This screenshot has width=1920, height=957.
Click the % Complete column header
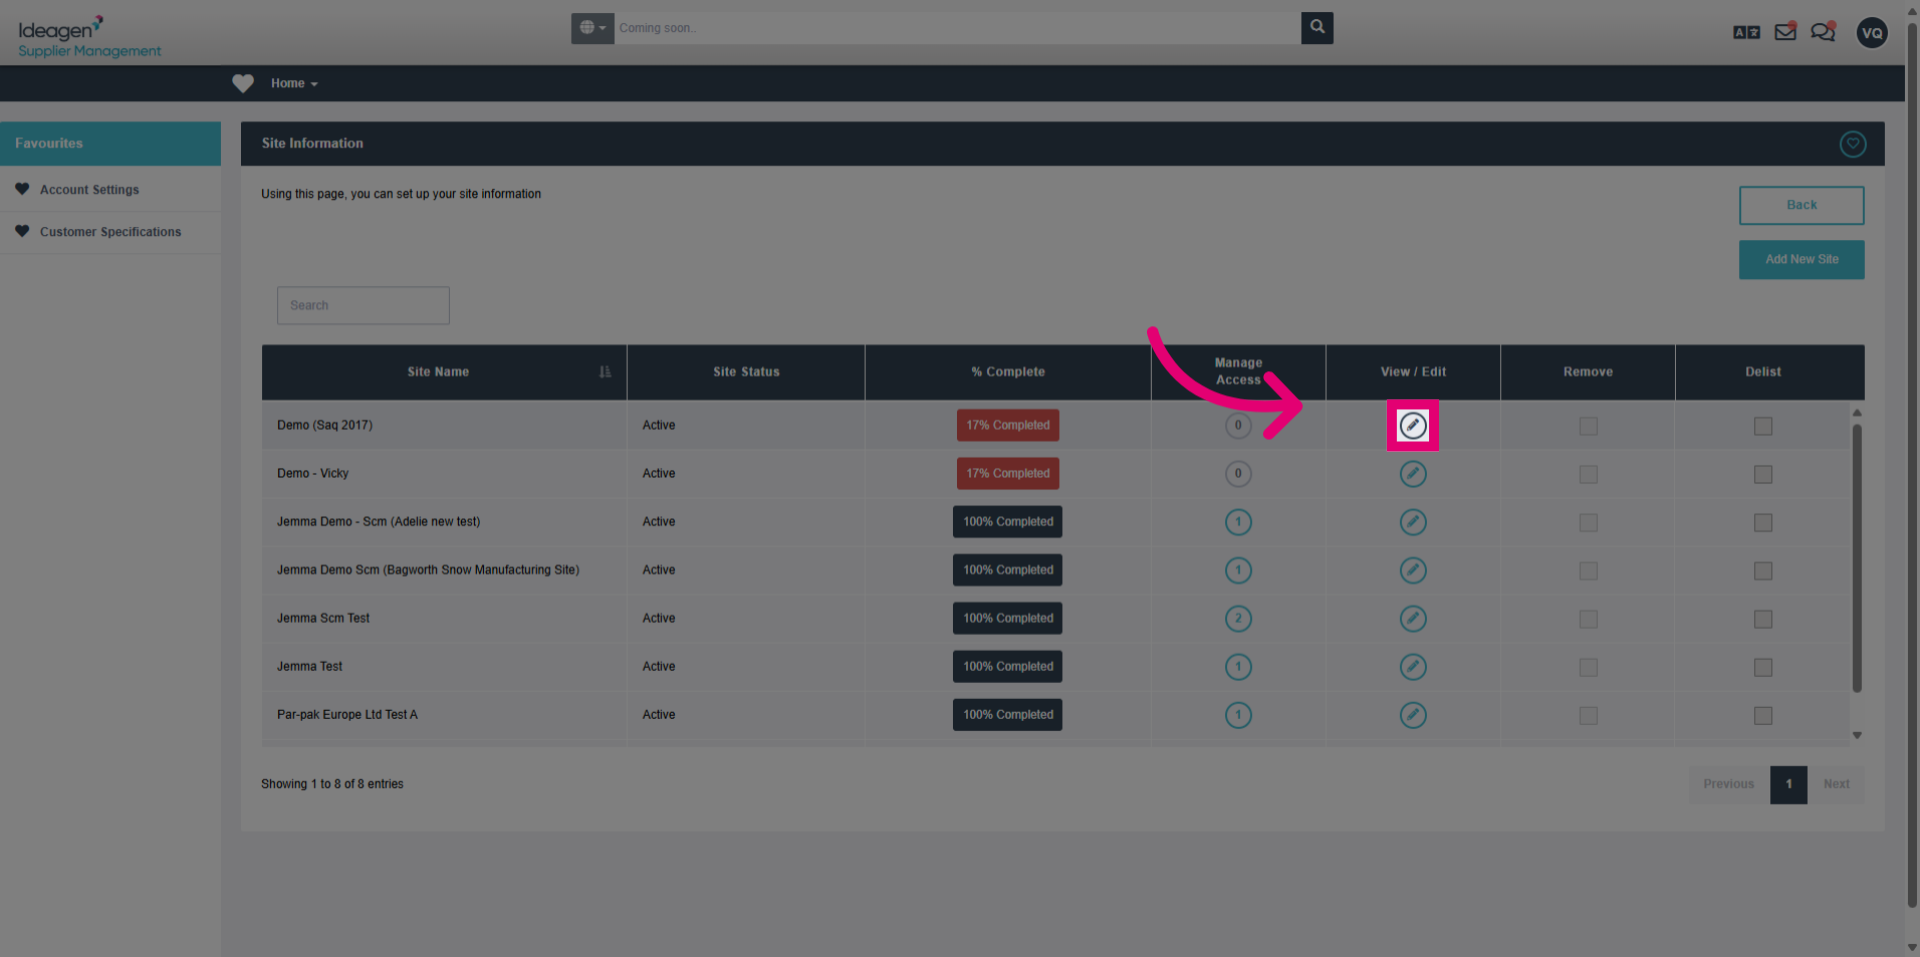[1008, 372]
